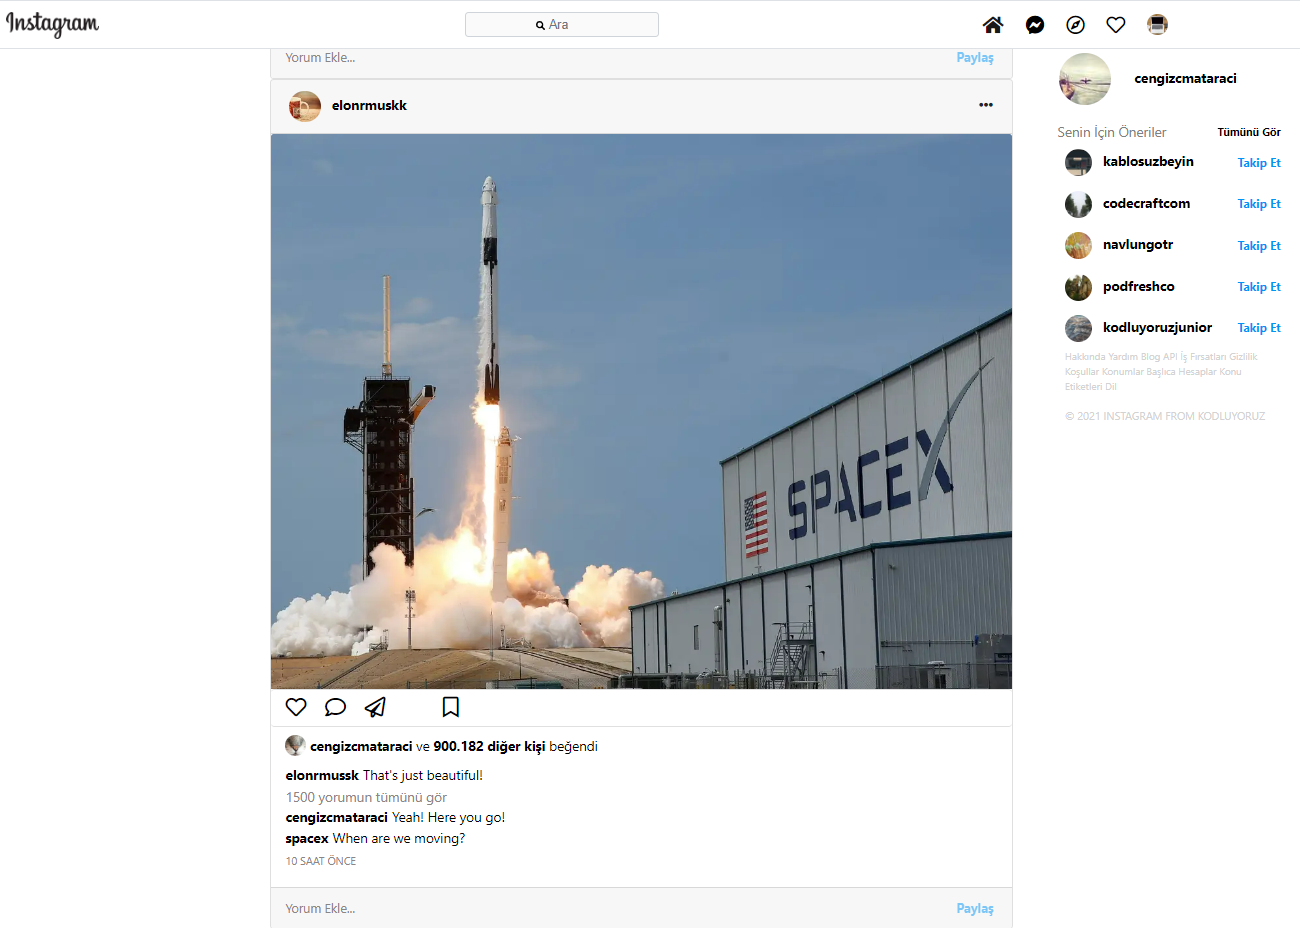
Task: Open the three-dot options menu on the post
Action: pyautogui.click(x=986, y=105)
